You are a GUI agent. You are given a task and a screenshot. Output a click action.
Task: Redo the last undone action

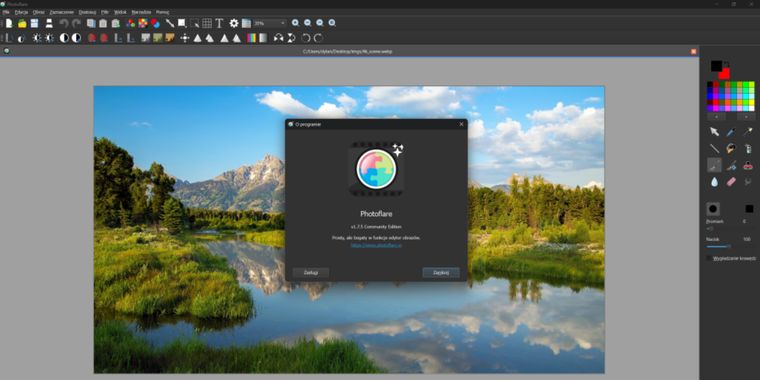(76, 23)
